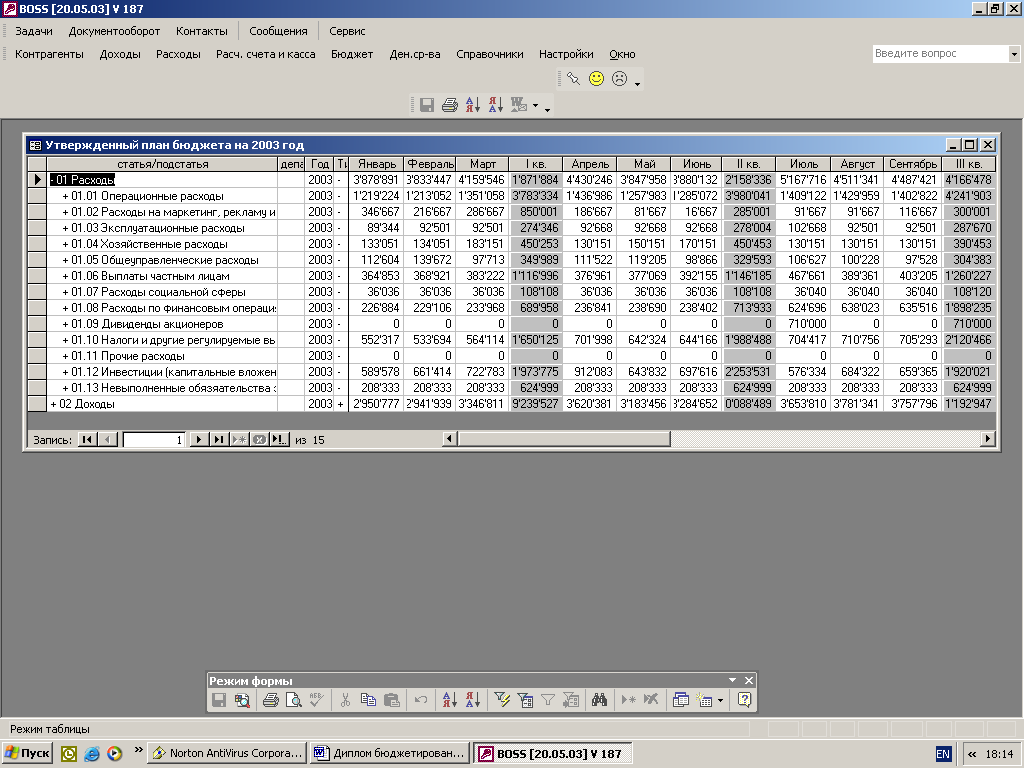The width and height of the screenshot is (1024, 768).
Task: Open the New Object dropdown arrow
Action: pos(721,701)
